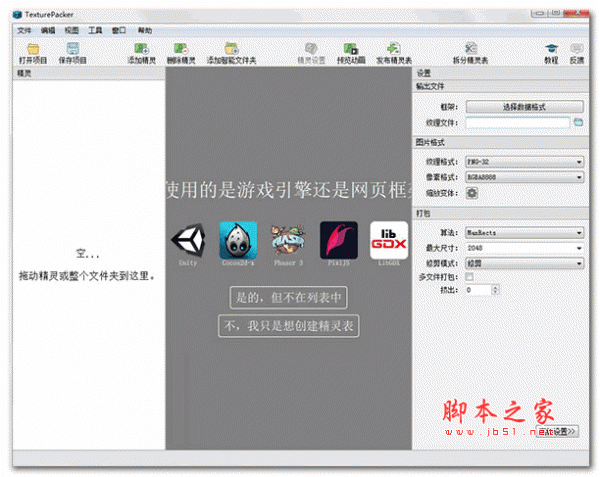Open the 视图 menu
Screen dimensions: 600x477
[72, 30]
